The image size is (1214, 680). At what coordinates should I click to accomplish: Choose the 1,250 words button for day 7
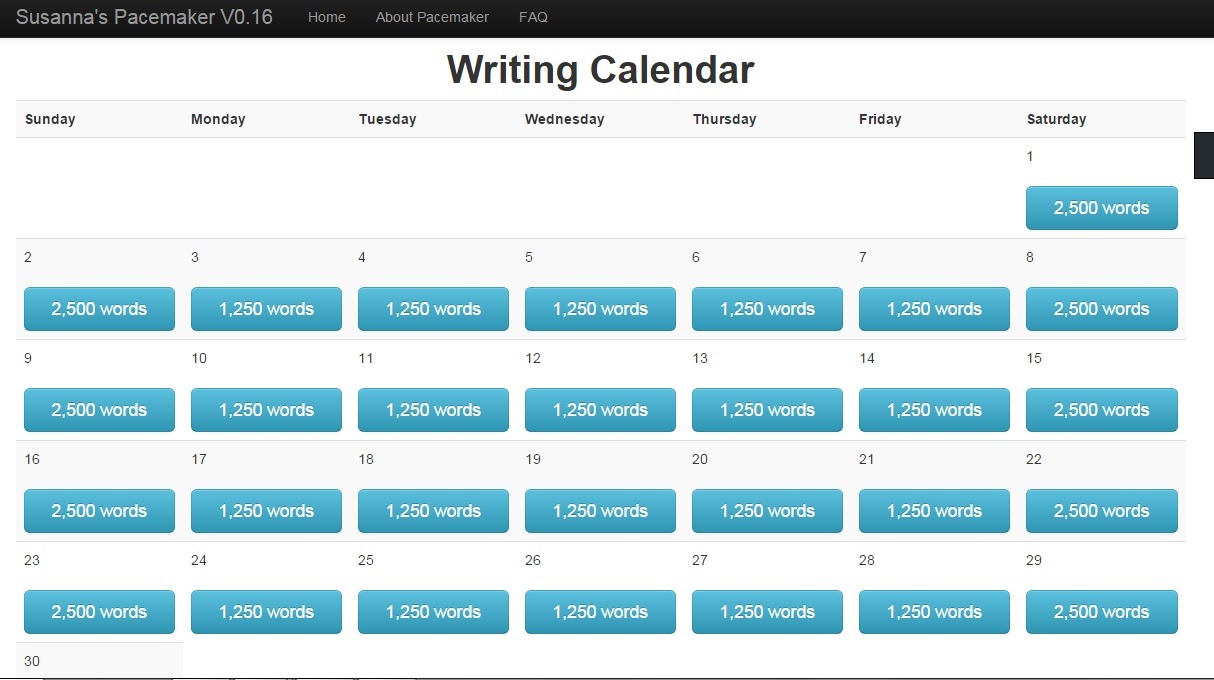pos(934,309)
